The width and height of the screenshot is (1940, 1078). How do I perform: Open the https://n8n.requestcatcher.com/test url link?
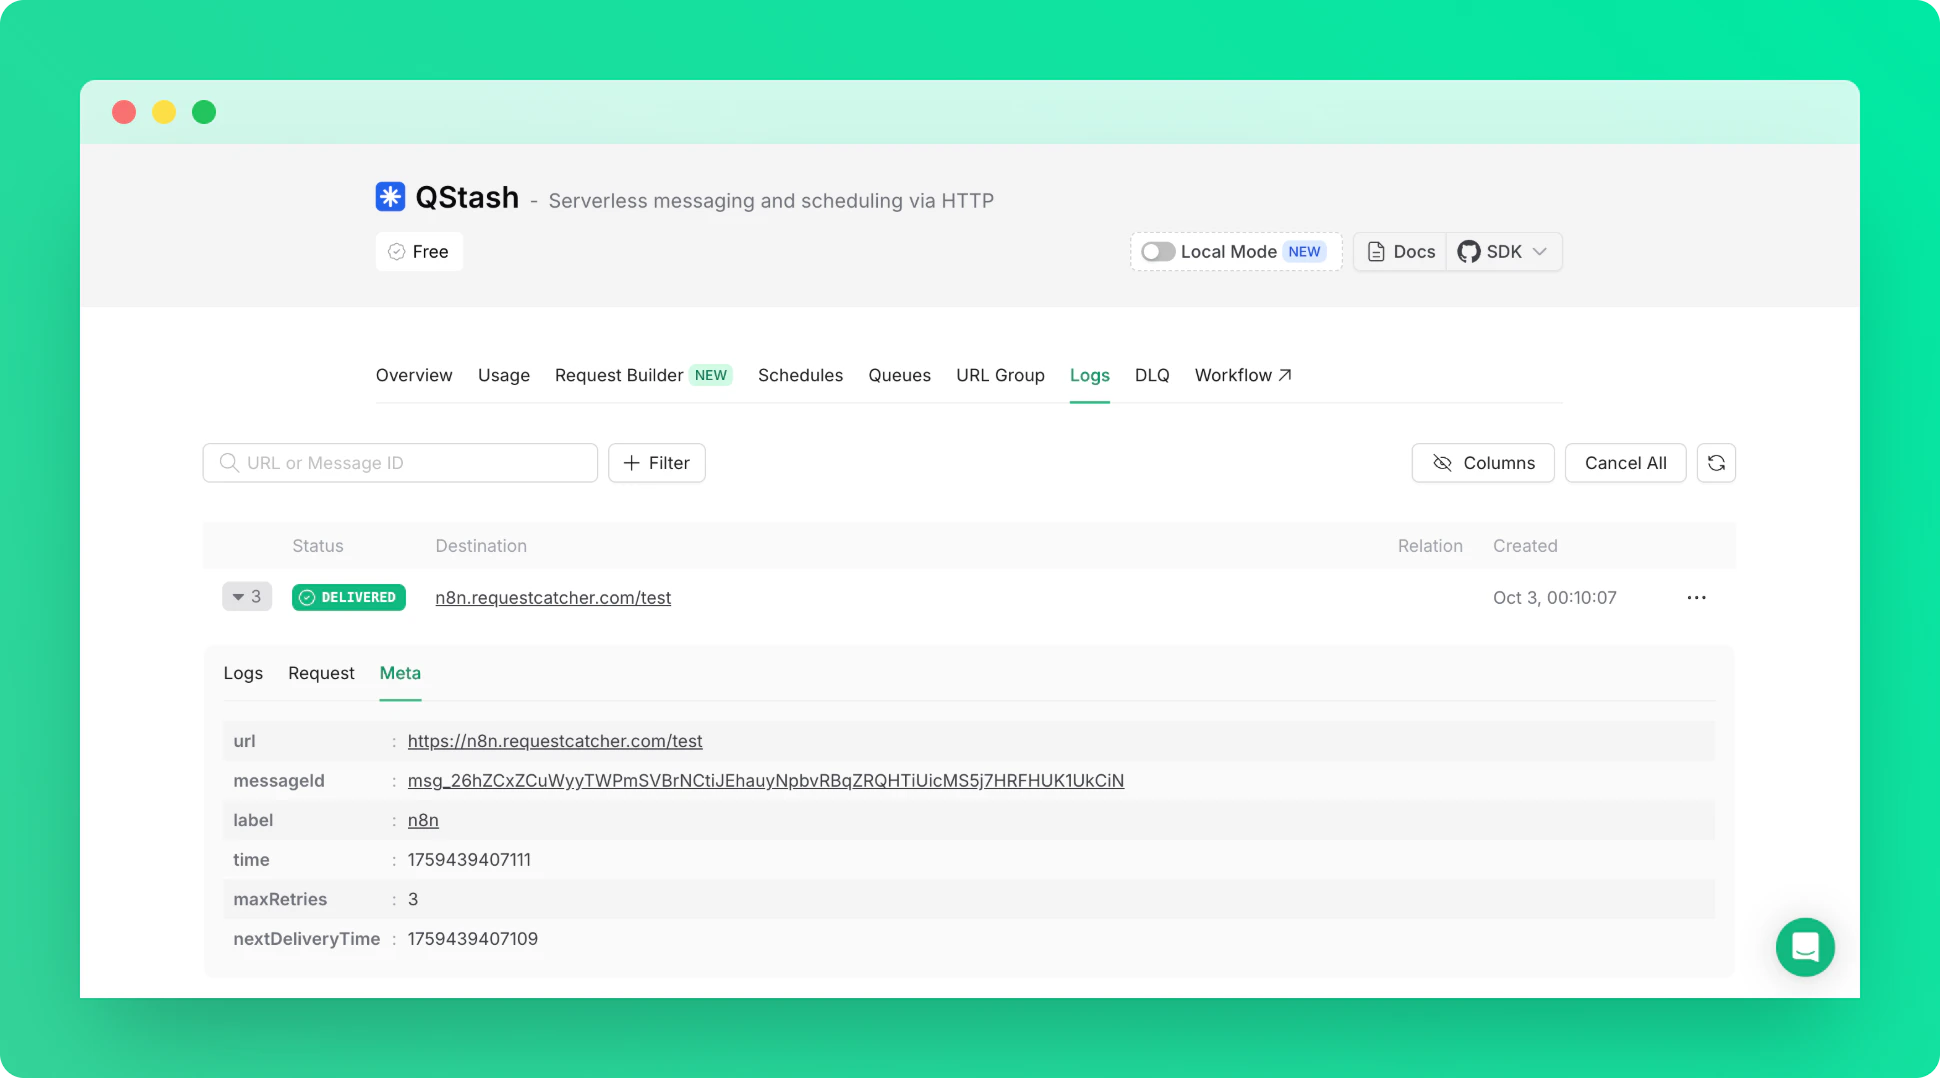pos(555,741)
